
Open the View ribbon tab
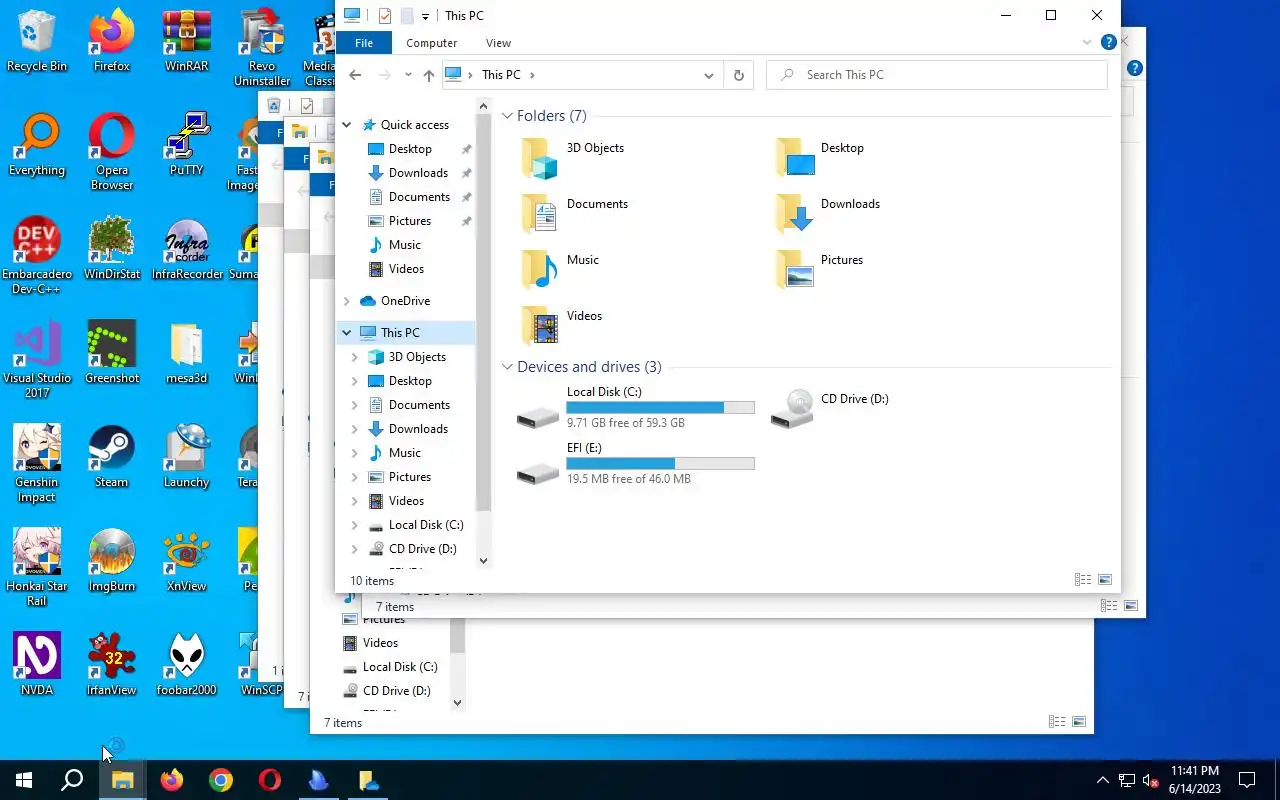tap(498, 43)
